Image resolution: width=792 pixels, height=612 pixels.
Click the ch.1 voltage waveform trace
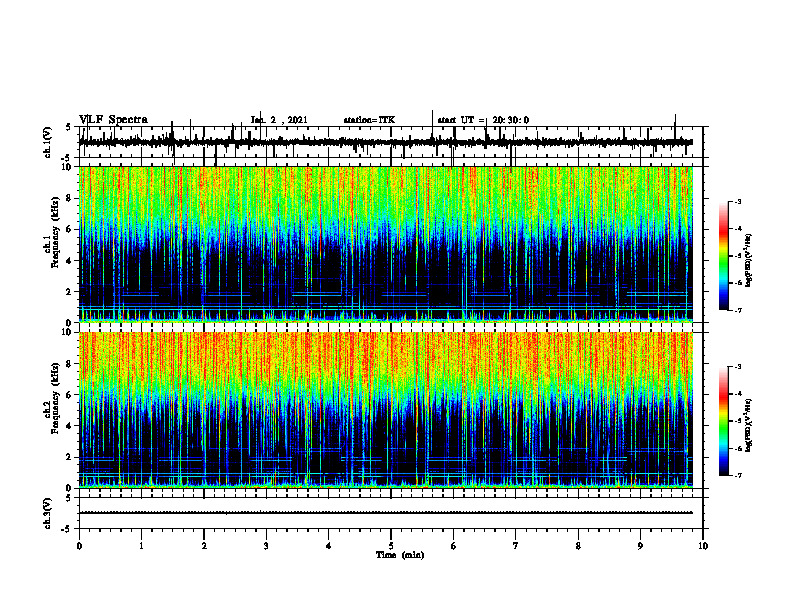click(x=386, y=142)
